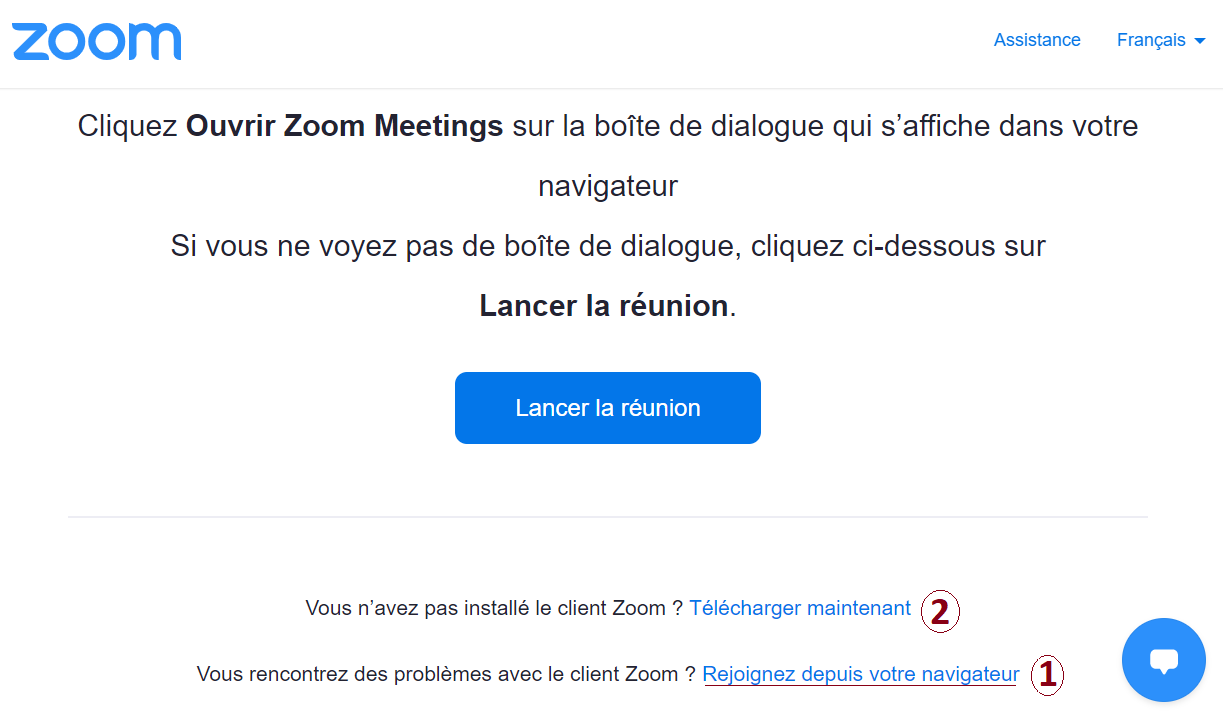Click the bold Ouvrir Zoom Meetings text

[344, 127]
